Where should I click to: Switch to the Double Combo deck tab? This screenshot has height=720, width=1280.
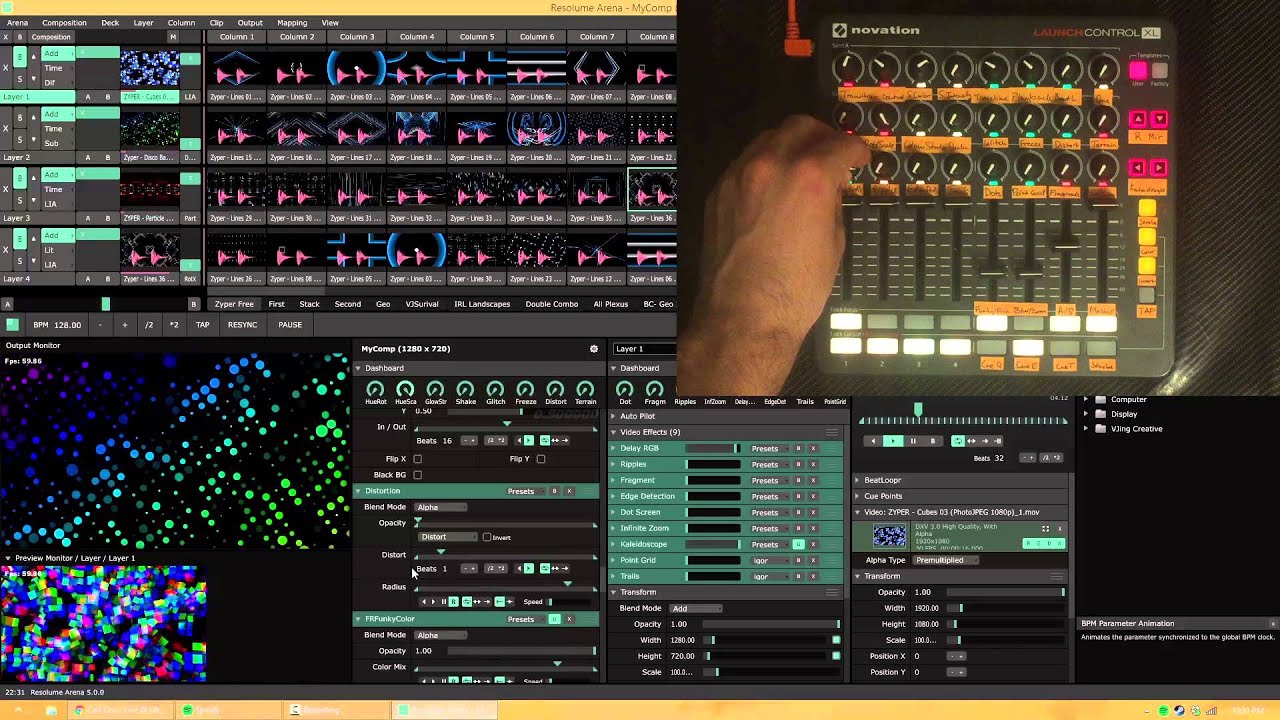(x=552, y=304)
